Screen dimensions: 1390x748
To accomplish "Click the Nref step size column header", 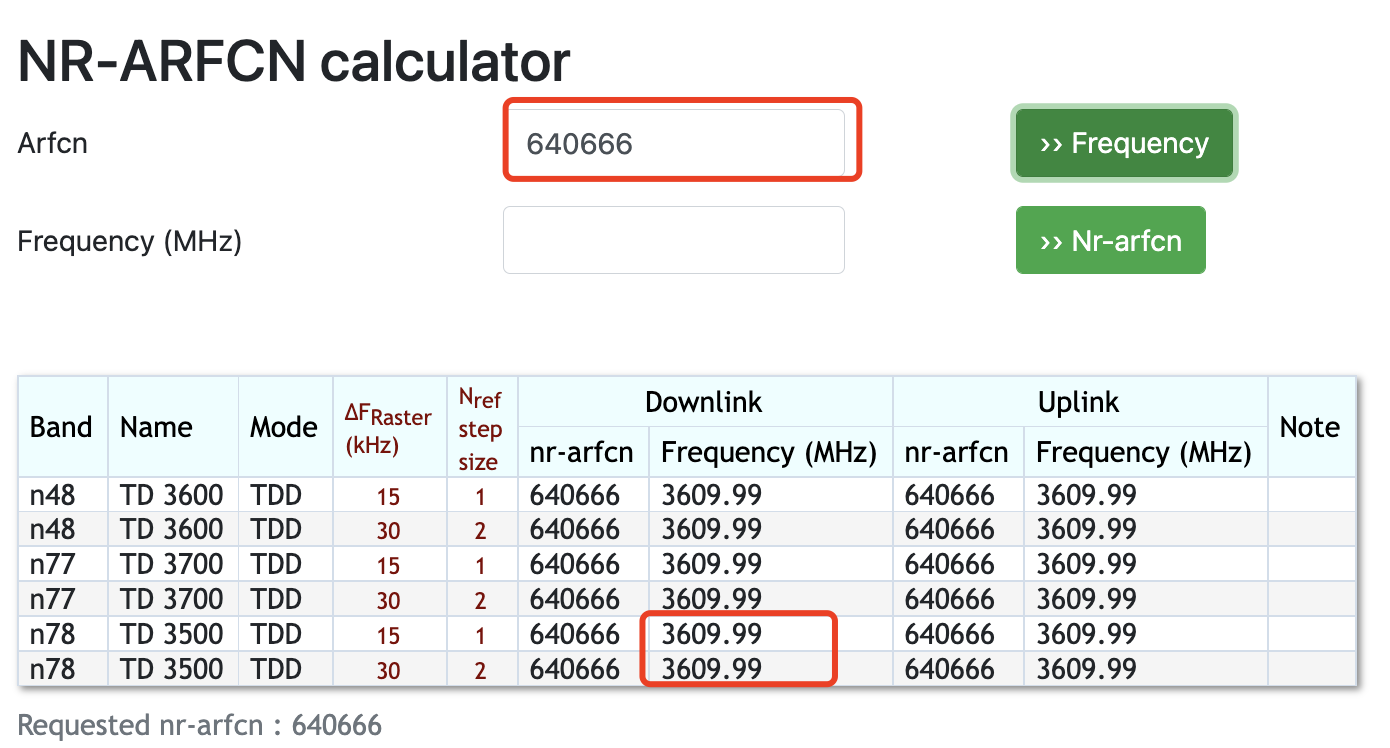I will pyautogui.click(x=479, y=429).
